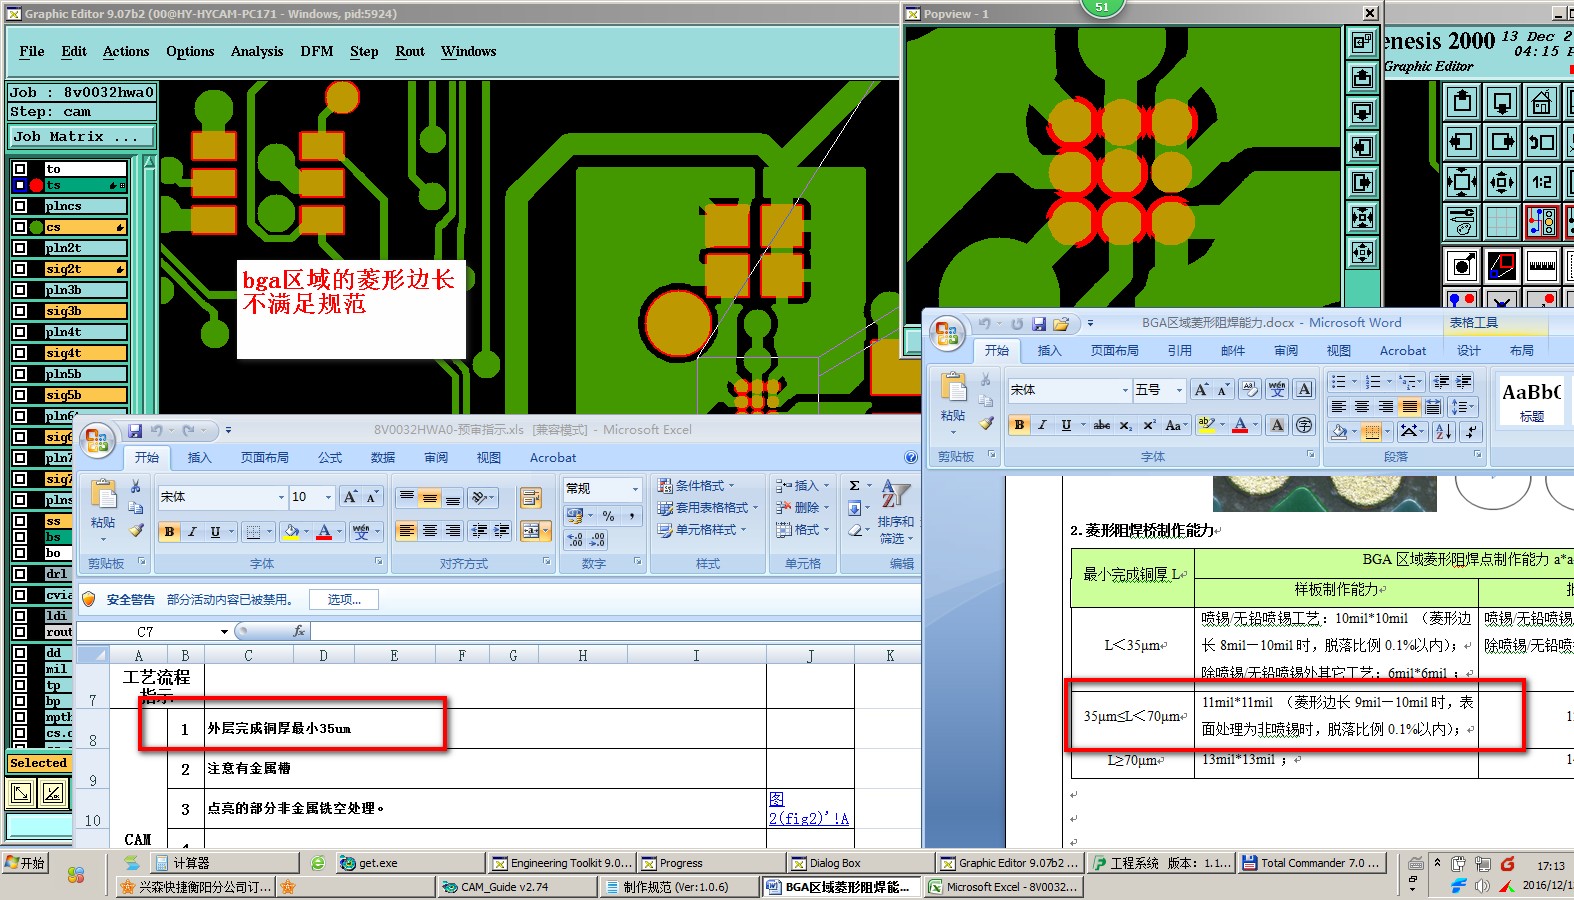Click Bold icon in Word ribbon
1574x900 pixels.
tap(1019, 425)
